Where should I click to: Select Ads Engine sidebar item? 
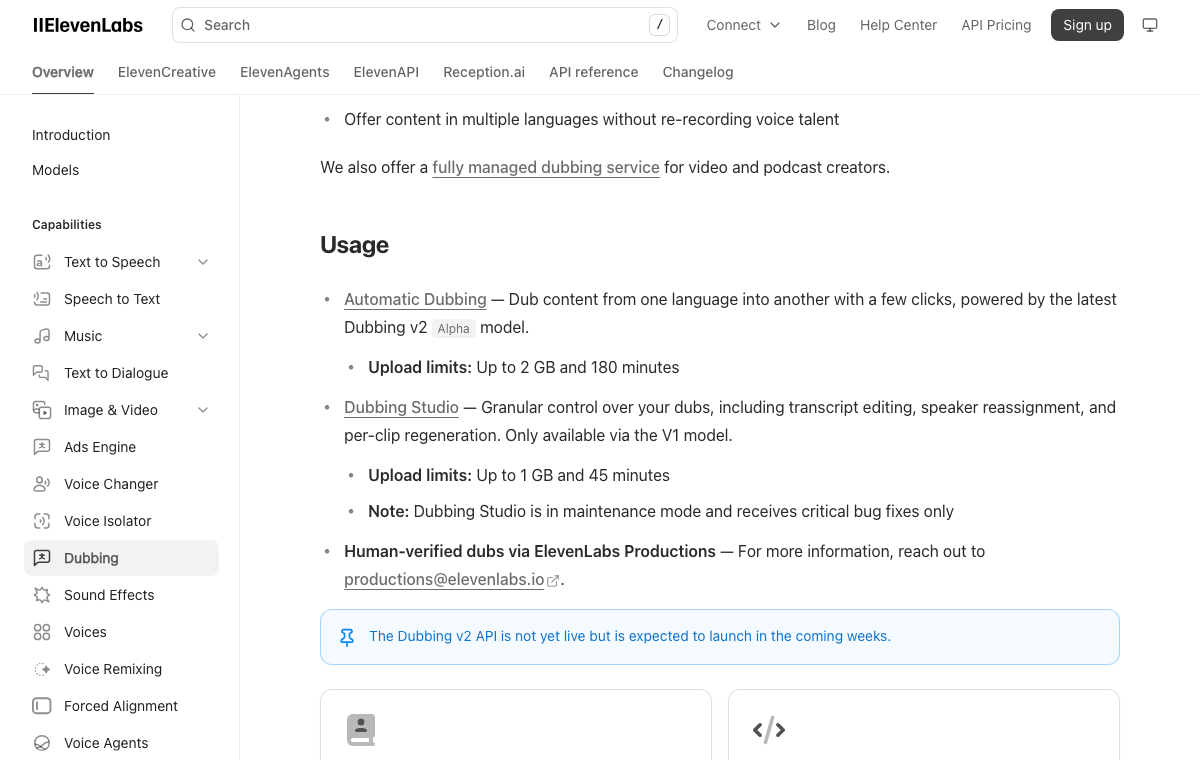[121, 447]
